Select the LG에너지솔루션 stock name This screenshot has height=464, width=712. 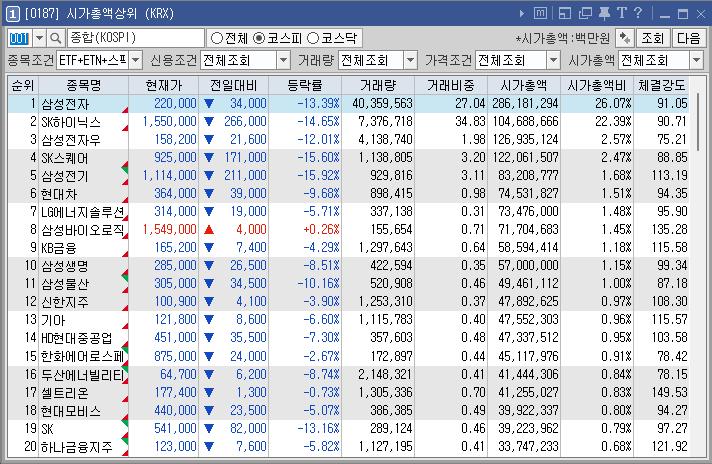click(83, 212)
